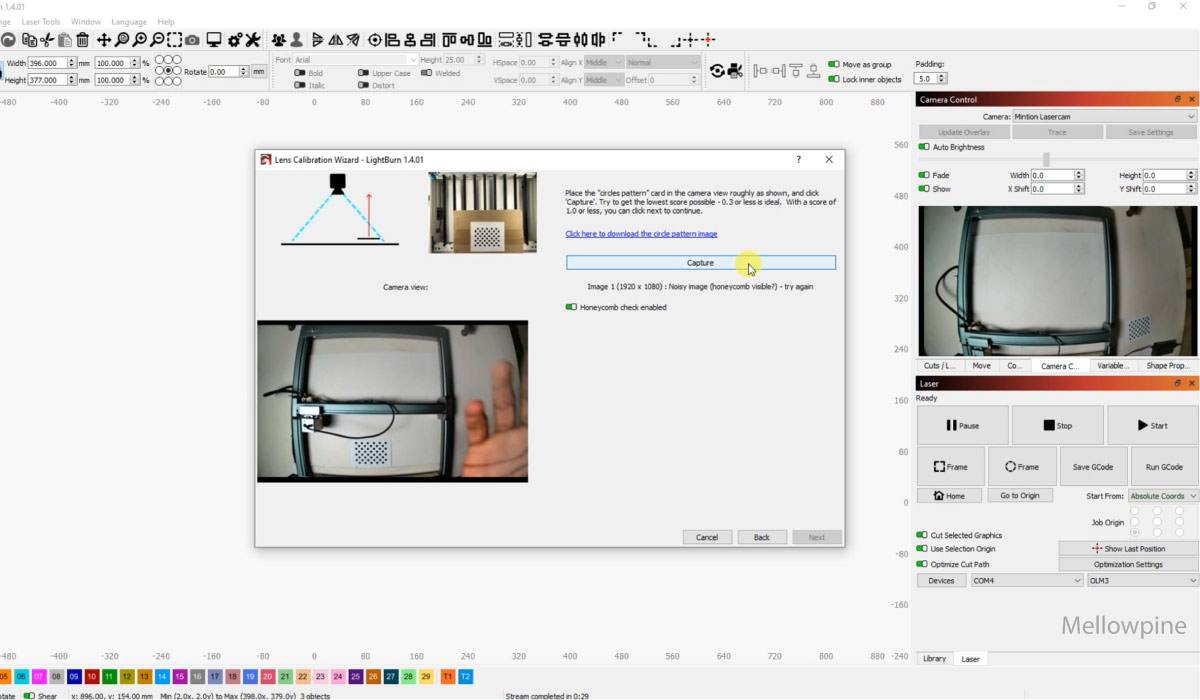Viewport: 1200px width, 700px height.
Task: Open the Camera selection dropdown
Action: coord(1104,117)
